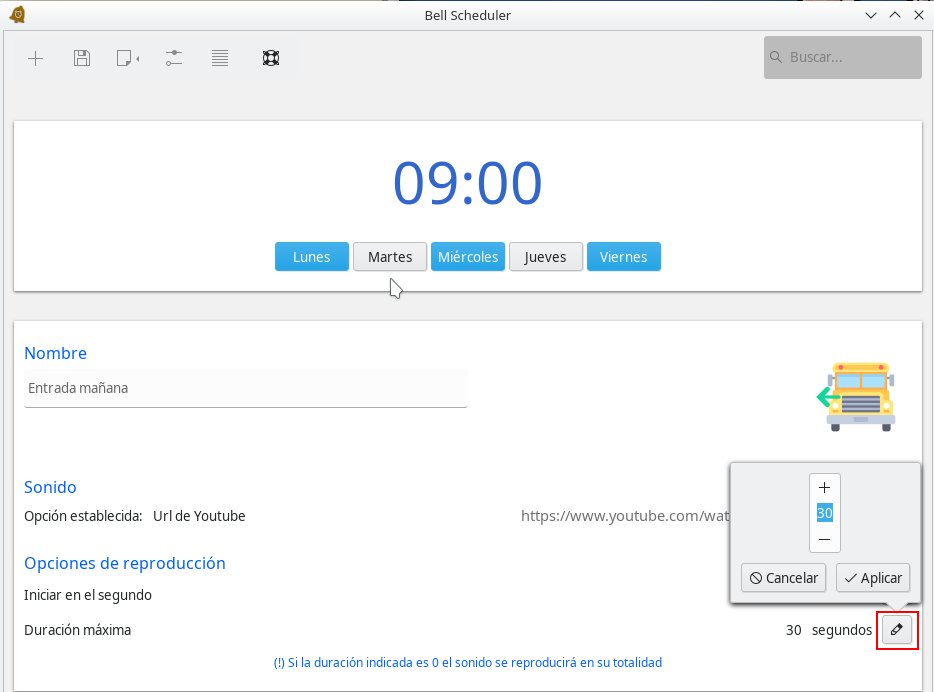Minimize the window with down chevron
934x692 pixels.
tap(871, 15)
